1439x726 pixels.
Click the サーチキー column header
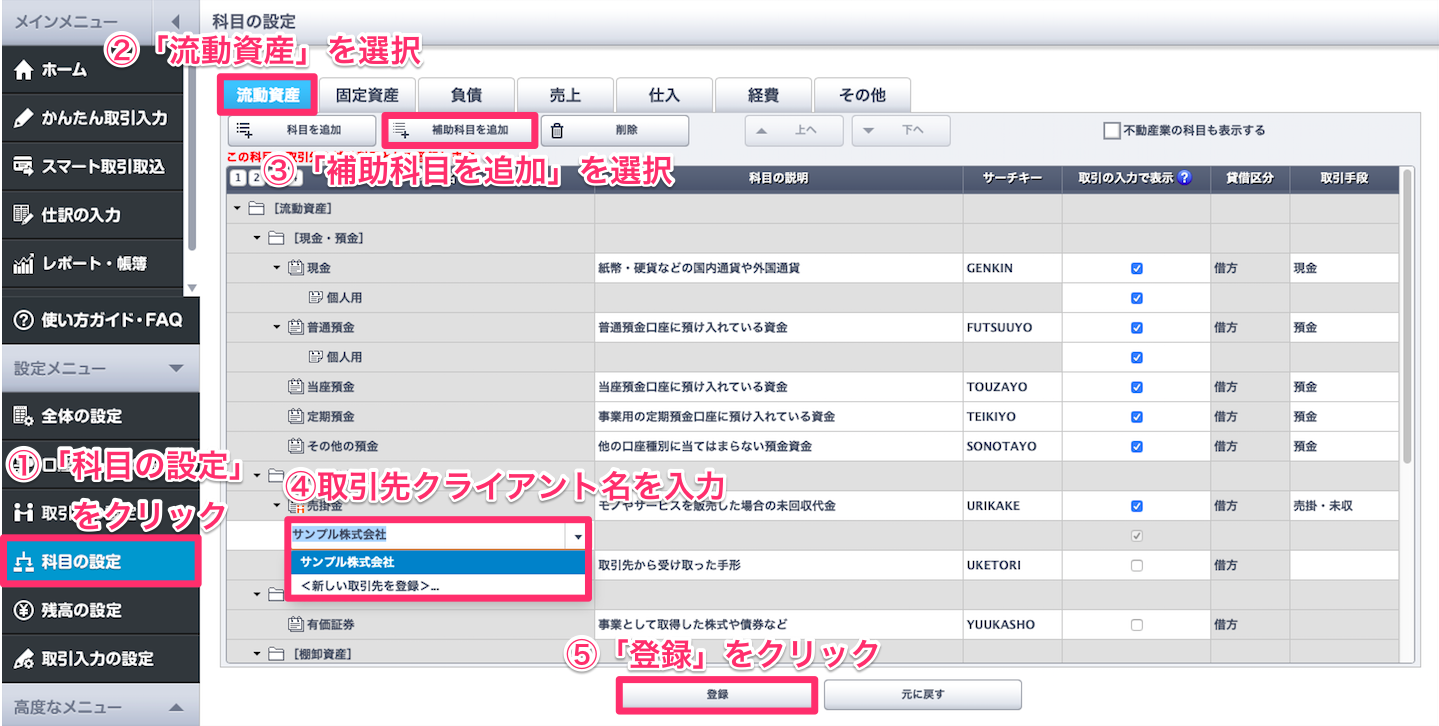[x=1013, y=178]
